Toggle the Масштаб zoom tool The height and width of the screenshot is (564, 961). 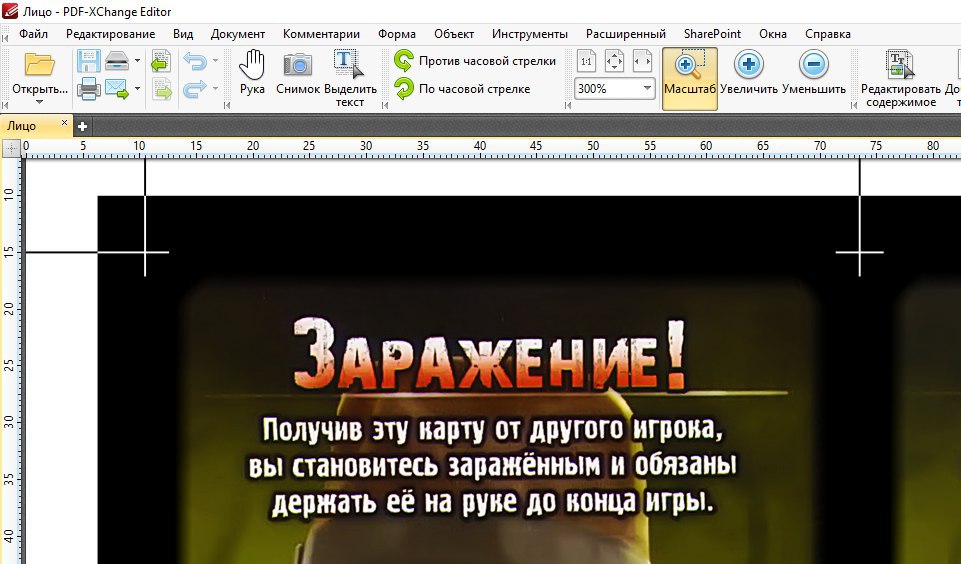(x=689, y=78)
